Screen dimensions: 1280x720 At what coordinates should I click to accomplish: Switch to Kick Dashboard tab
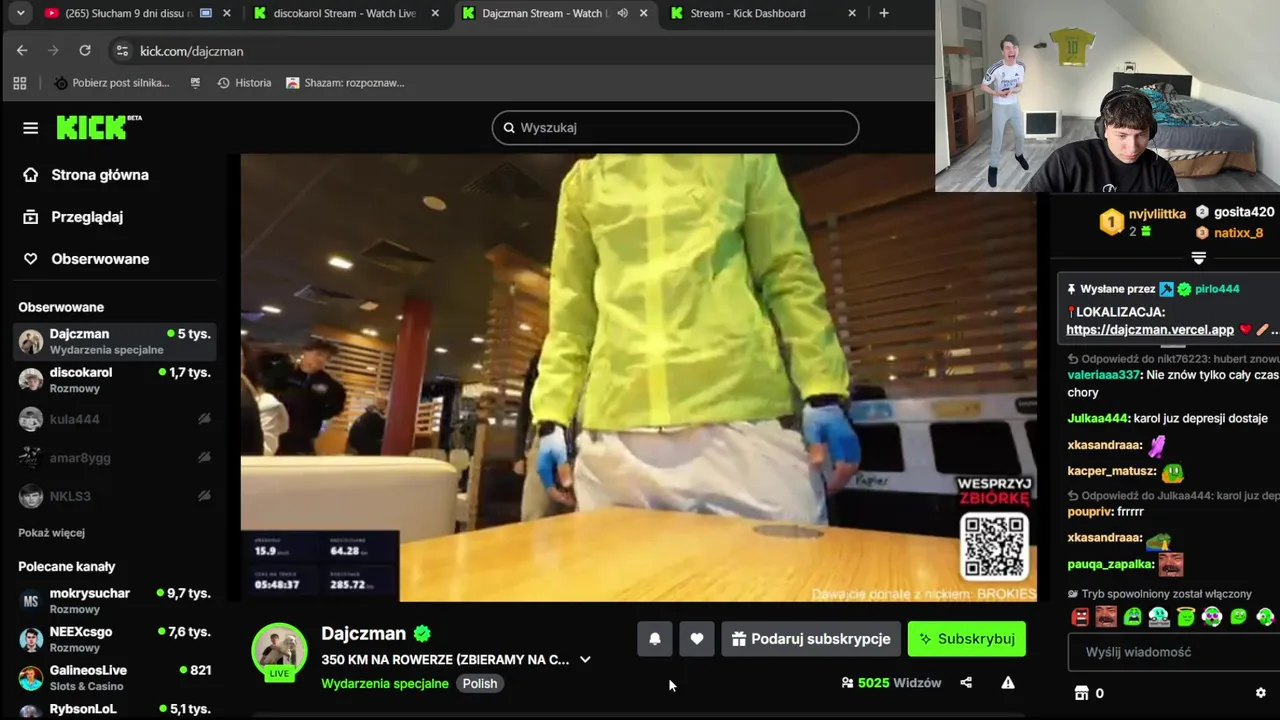765,13
